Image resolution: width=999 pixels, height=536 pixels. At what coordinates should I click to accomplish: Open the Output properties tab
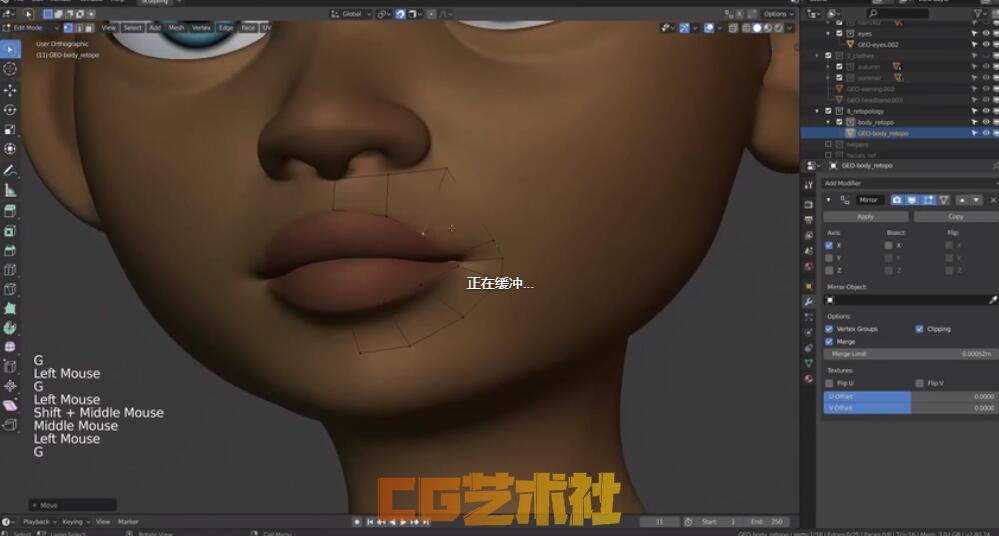point(809,220)
